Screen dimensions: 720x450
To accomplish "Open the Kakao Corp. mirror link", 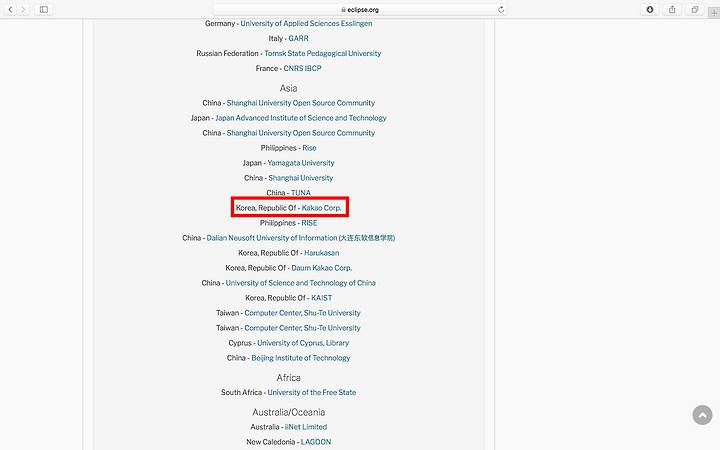I will point(321,208).
